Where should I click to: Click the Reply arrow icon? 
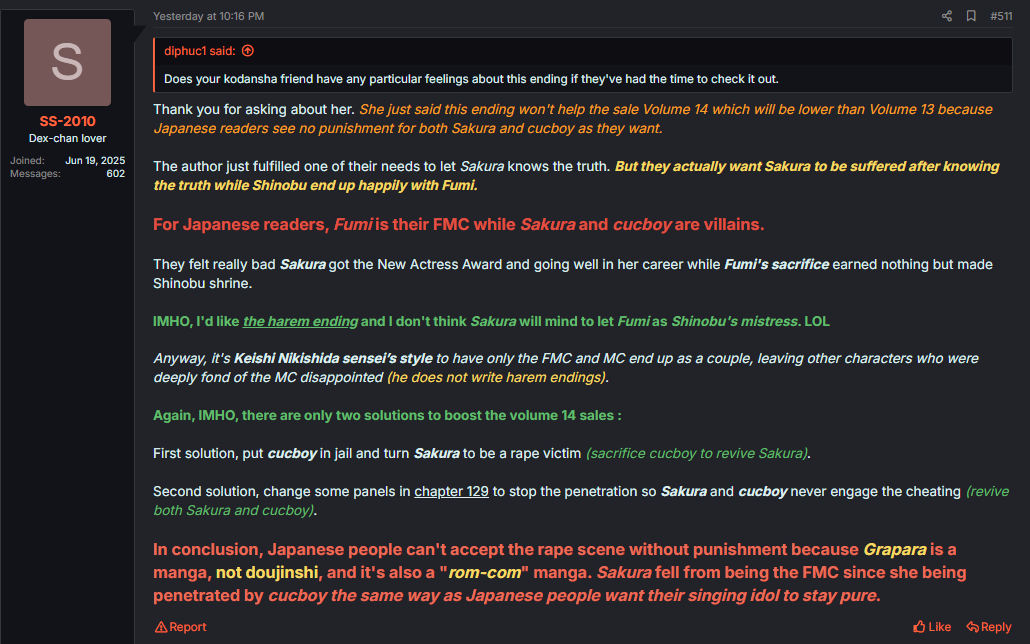pyautogui.click(x=972, y=627)
